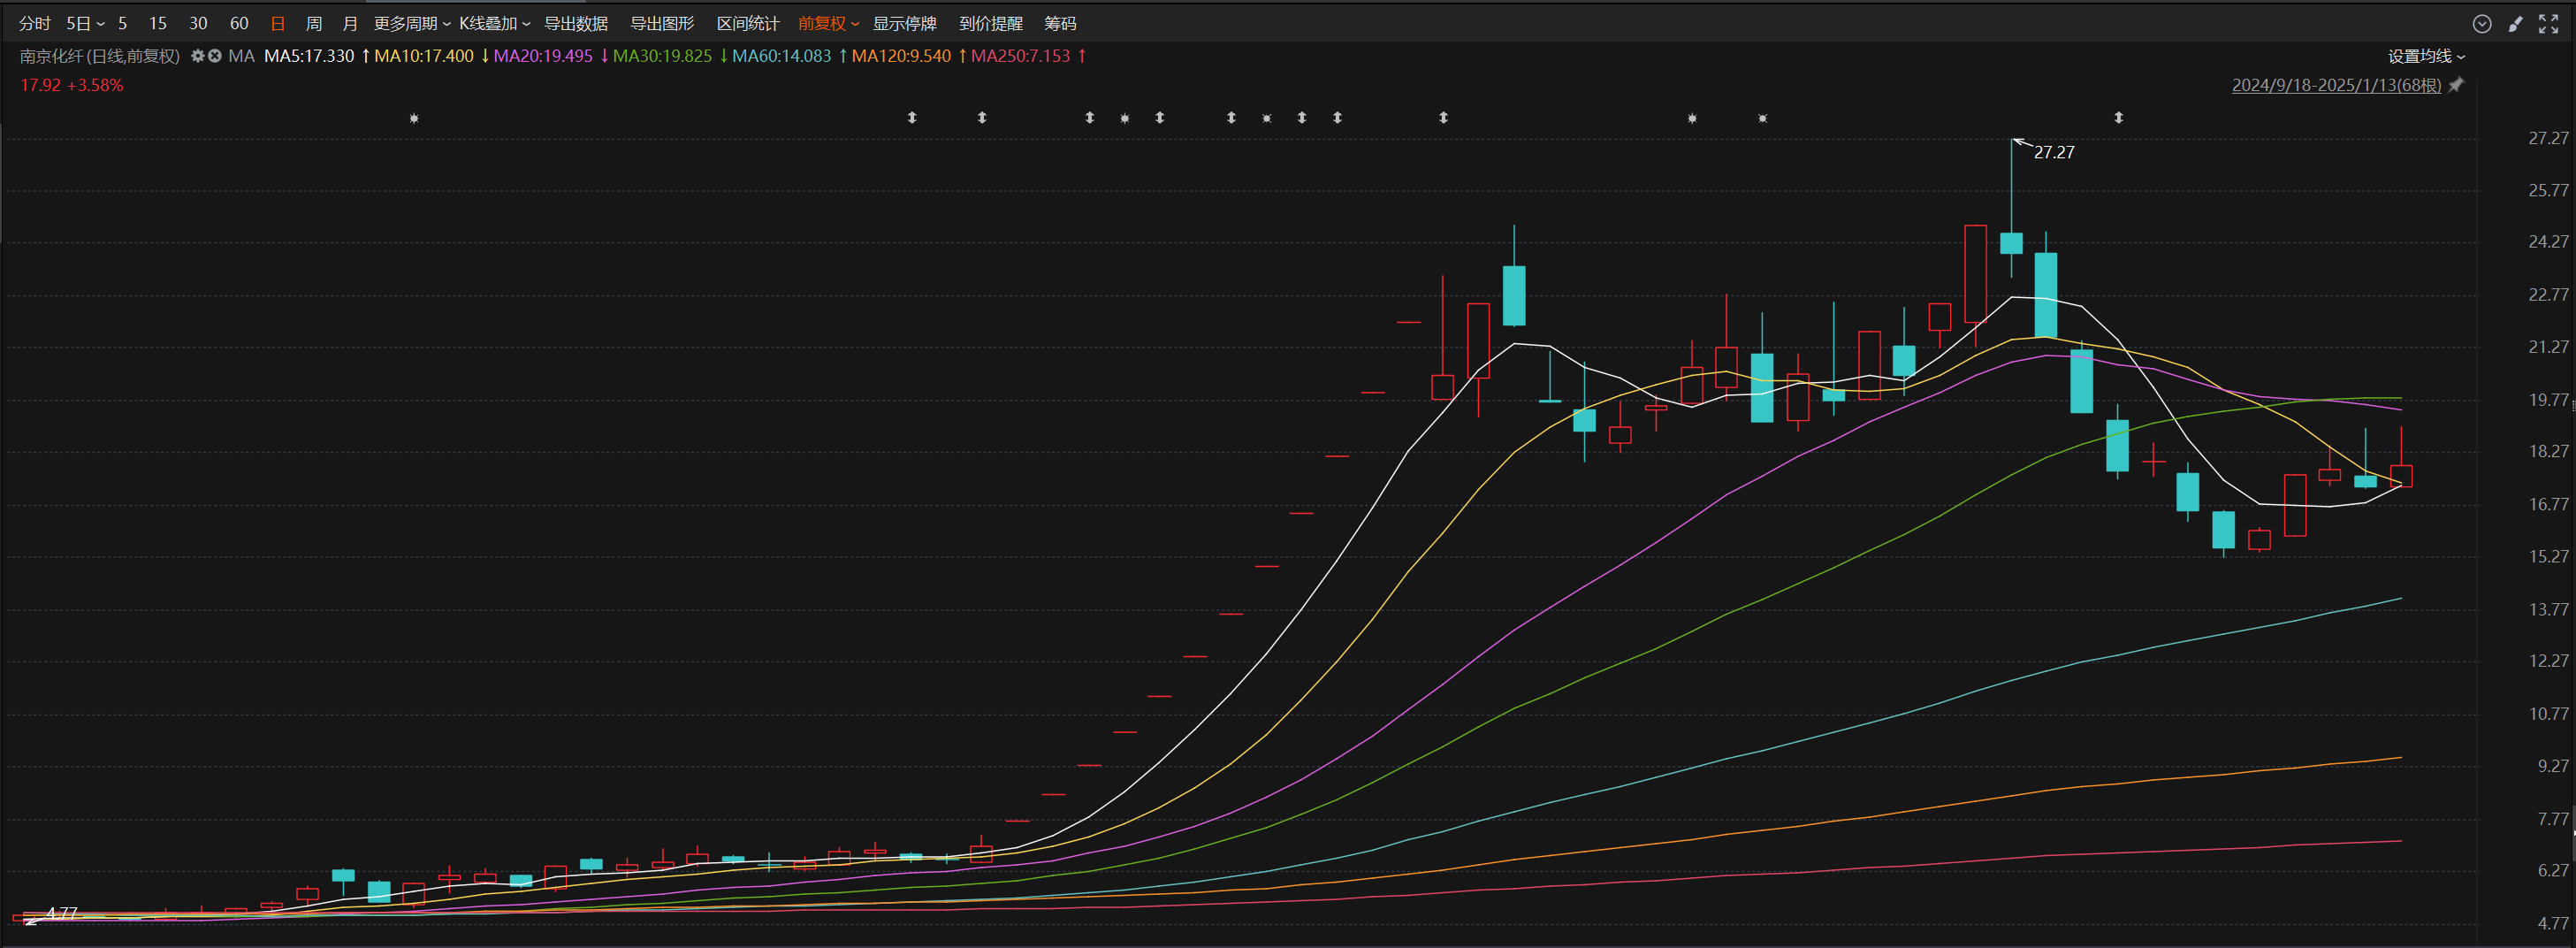The image size is (2576, 948).
Task: Click the 18.27 price-axis label
Action: (x=2548, y=452)
